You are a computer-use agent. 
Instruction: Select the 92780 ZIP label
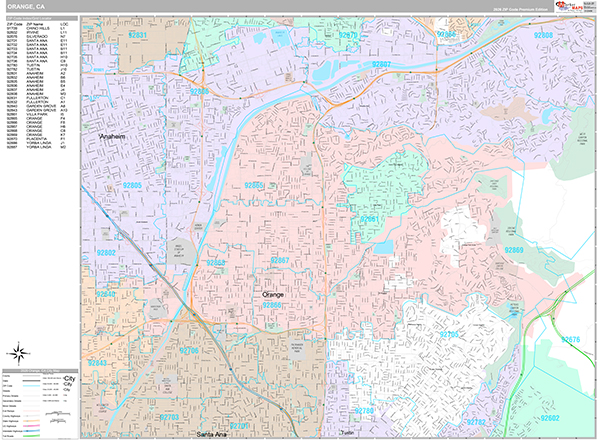tap(364, 411)
